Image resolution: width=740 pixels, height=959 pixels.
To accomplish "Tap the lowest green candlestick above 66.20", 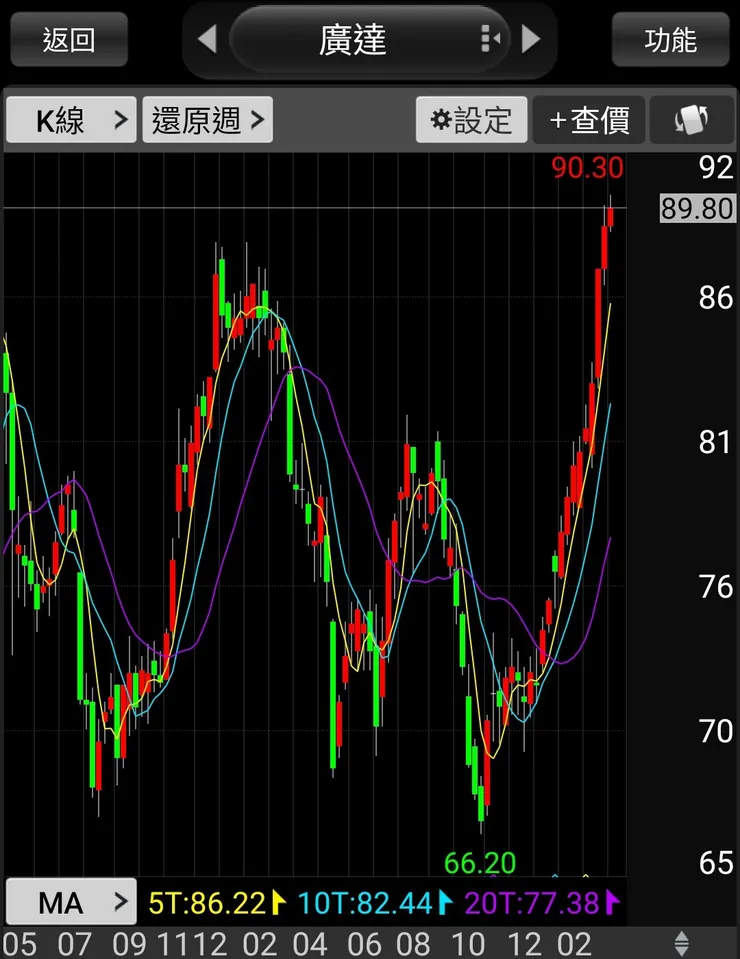I will pos(481,802).
